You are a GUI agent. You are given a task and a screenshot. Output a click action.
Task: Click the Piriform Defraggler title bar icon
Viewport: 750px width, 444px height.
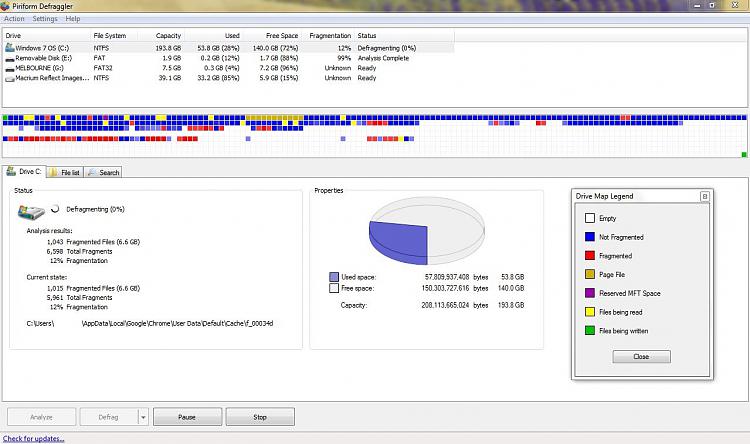[x=5, y=6]
